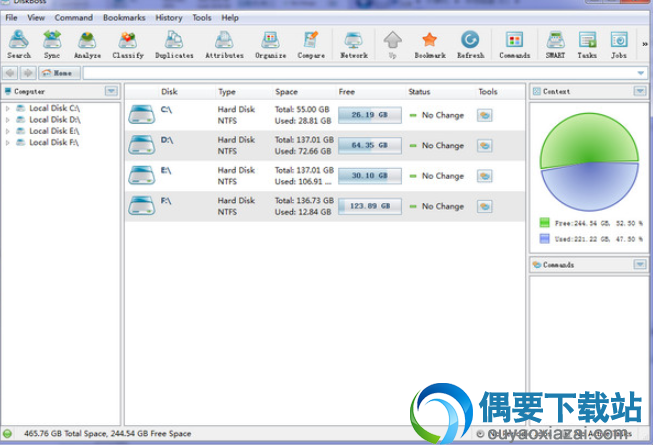Open the Analyze tool
Screen dimensions: 653x445
click(87, 44)
